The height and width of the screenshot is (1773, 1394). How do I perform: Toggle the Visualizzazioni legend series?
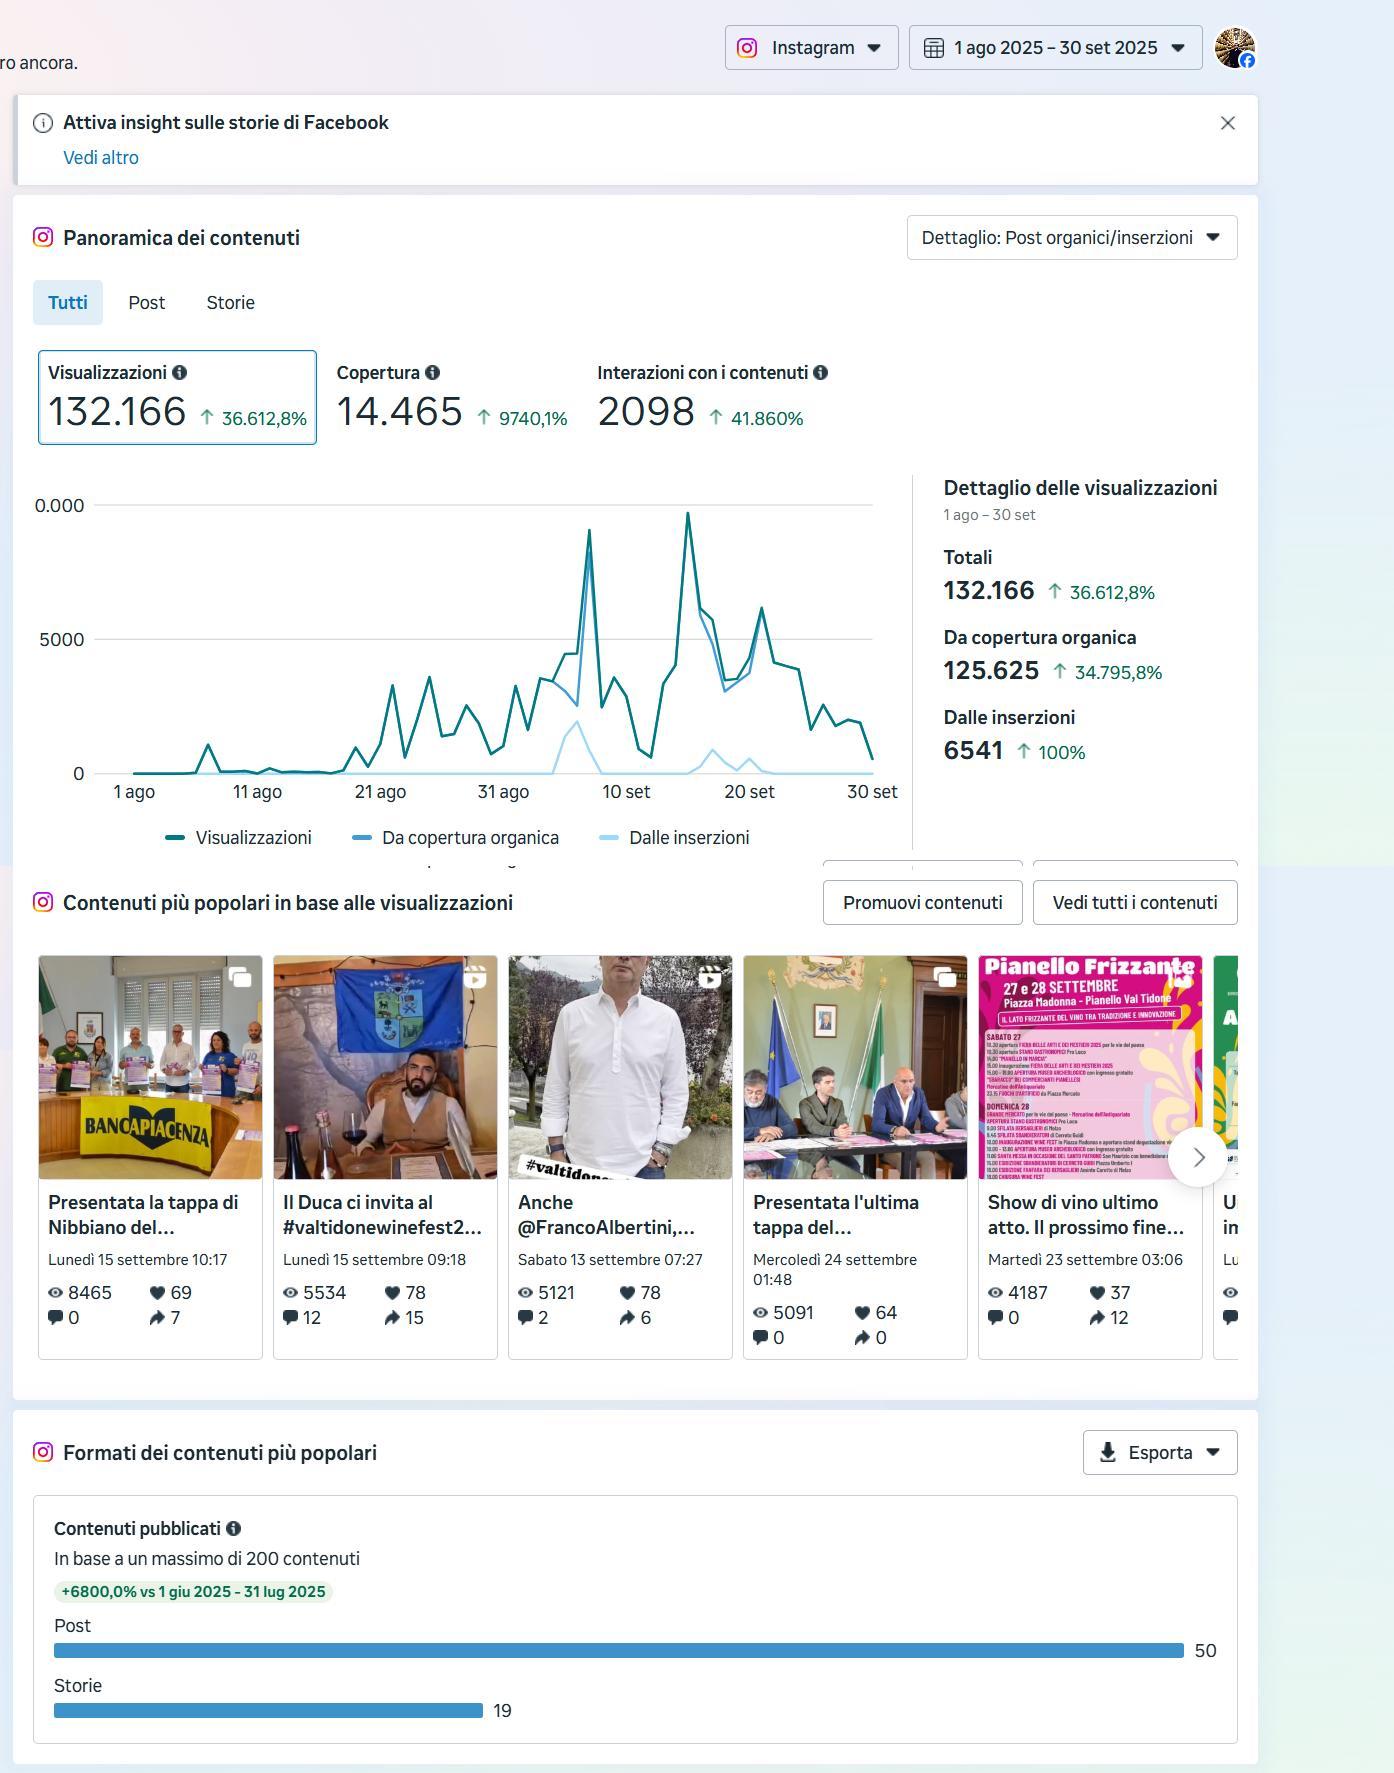[238, 838]
